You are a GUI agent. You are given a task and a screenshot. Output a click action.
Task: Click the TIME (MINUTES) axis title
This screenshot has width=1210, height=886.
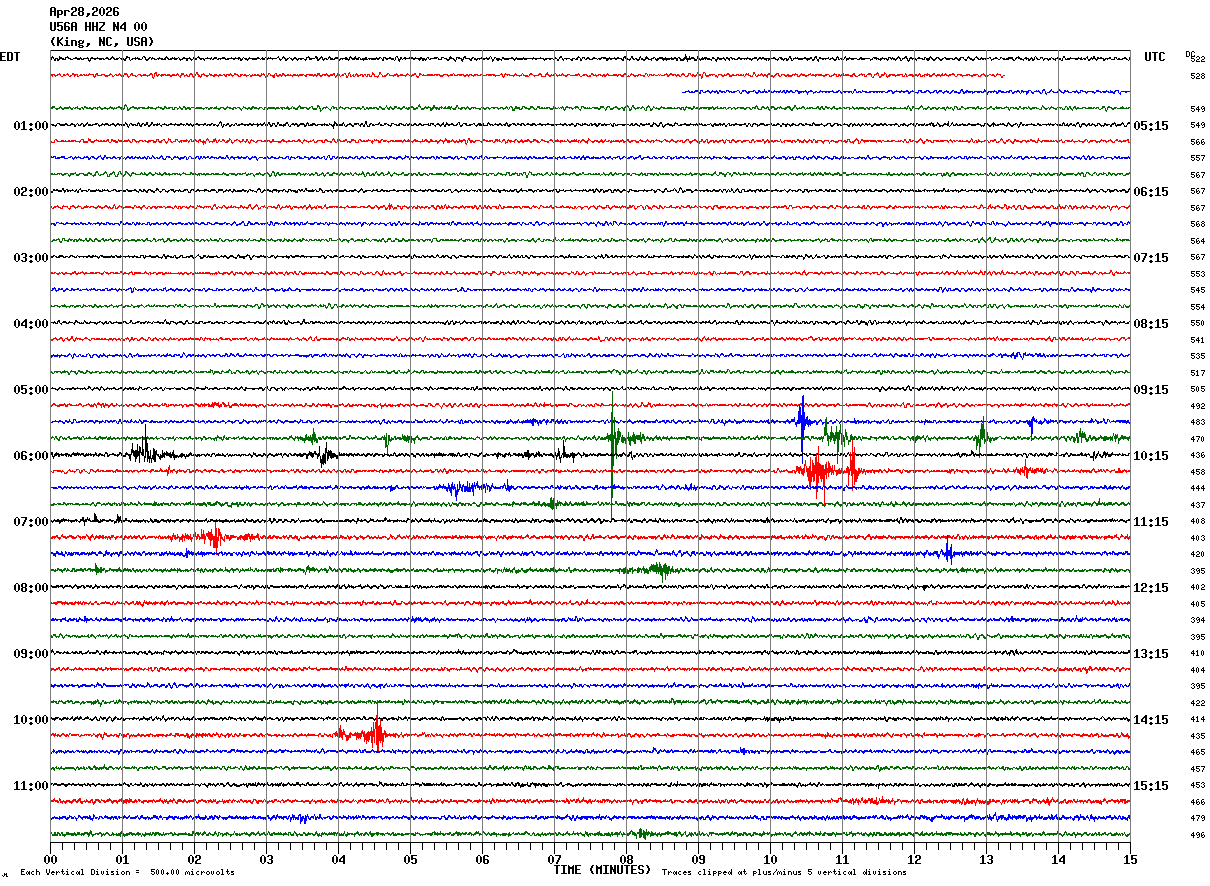click(602, 870)
